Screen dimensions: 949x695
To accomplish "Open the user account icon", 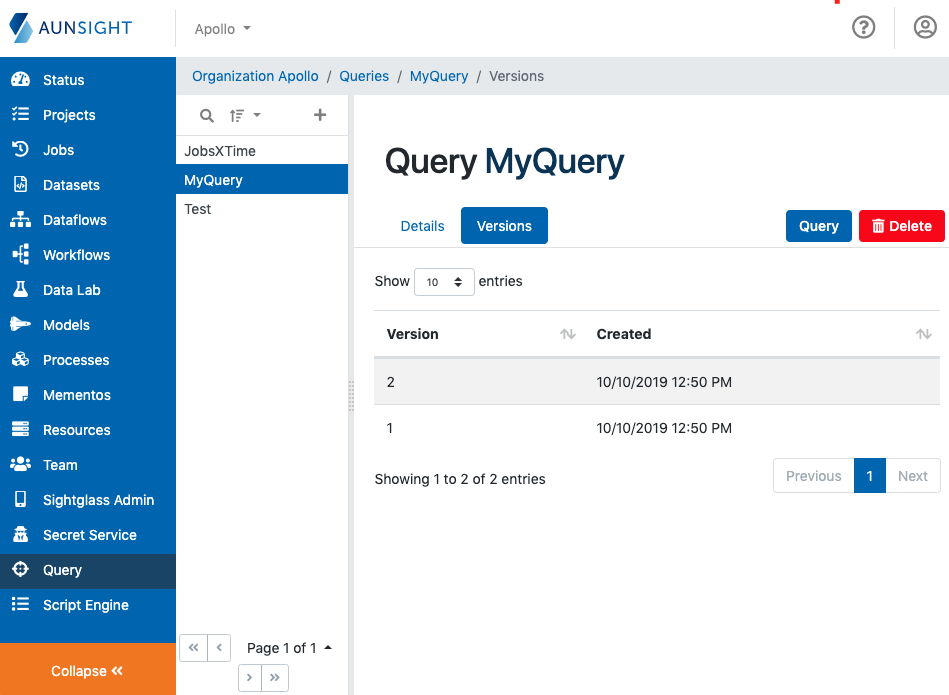I will point(924,27).
